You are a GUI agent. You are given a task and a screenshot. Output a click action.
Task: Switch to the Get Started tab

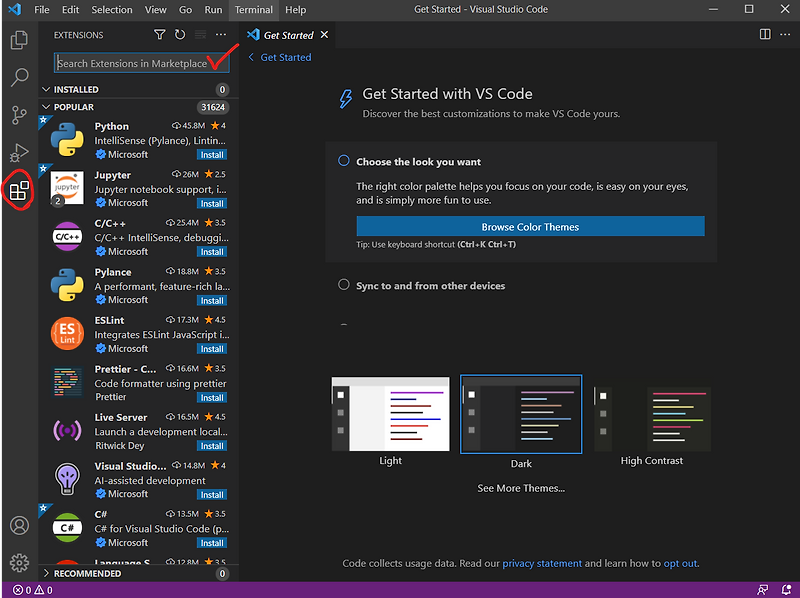click(288, 33)
